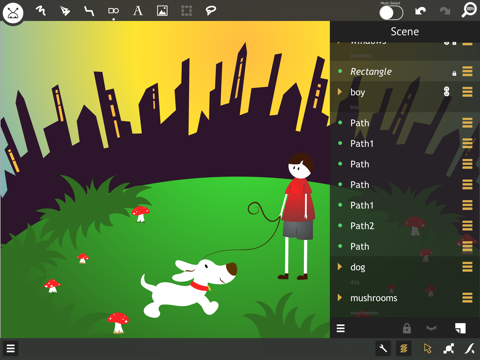Image resolution: width=480 pixels, height=360 pixels.
Task: Expand the mushrooms group
Action: [340, 297]
